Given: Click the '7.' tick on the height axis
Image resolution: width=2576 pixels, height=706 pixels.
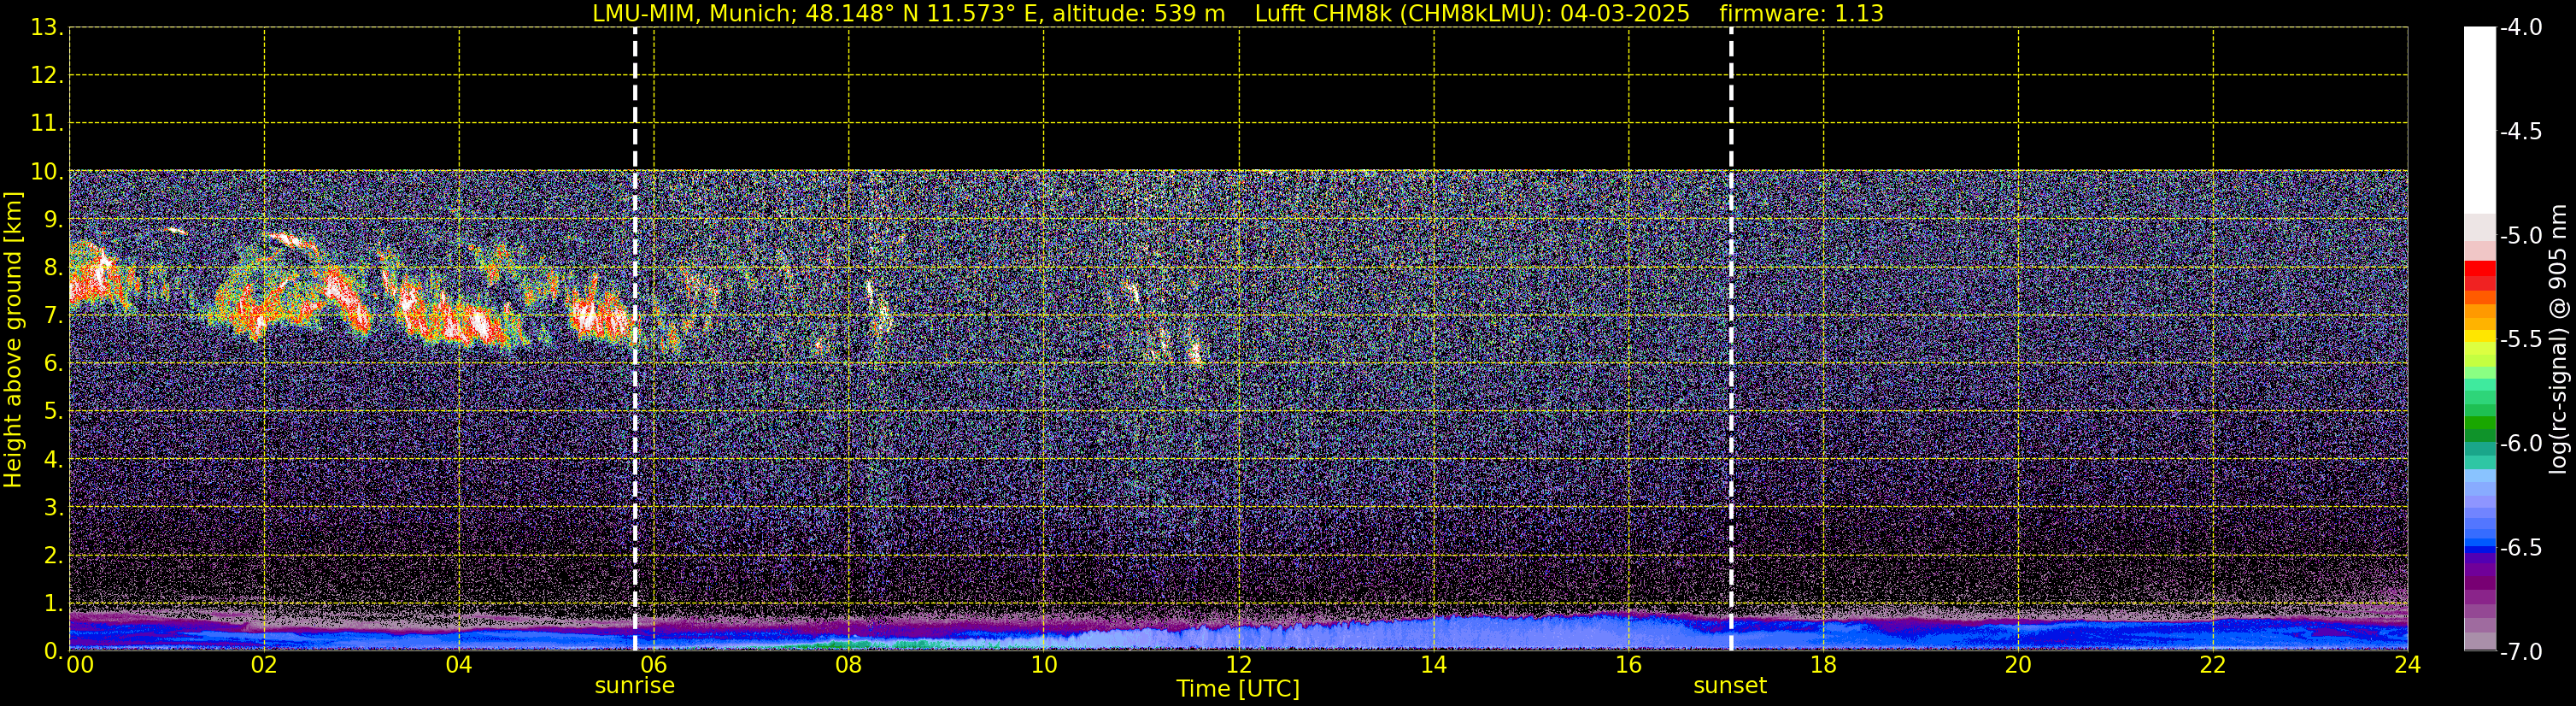Looking at the screenshot, I should pos(53,316).
